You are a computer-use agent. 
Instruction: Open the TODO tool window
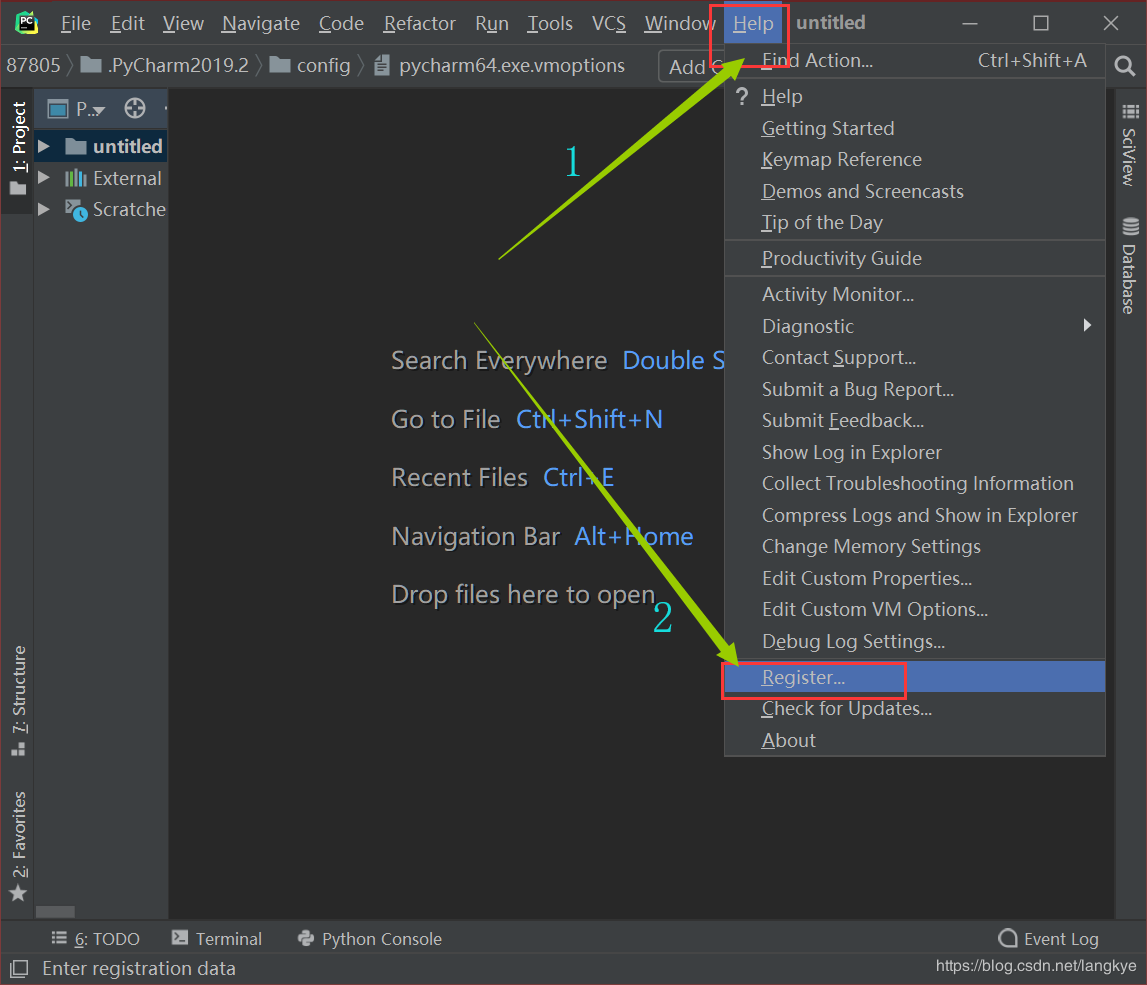point(95,938)
